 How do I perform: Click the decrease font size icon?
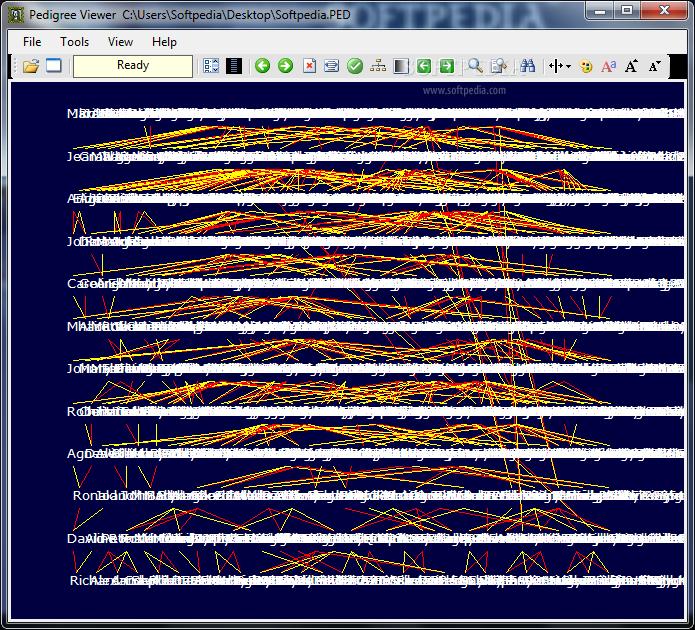pos(655,66)
